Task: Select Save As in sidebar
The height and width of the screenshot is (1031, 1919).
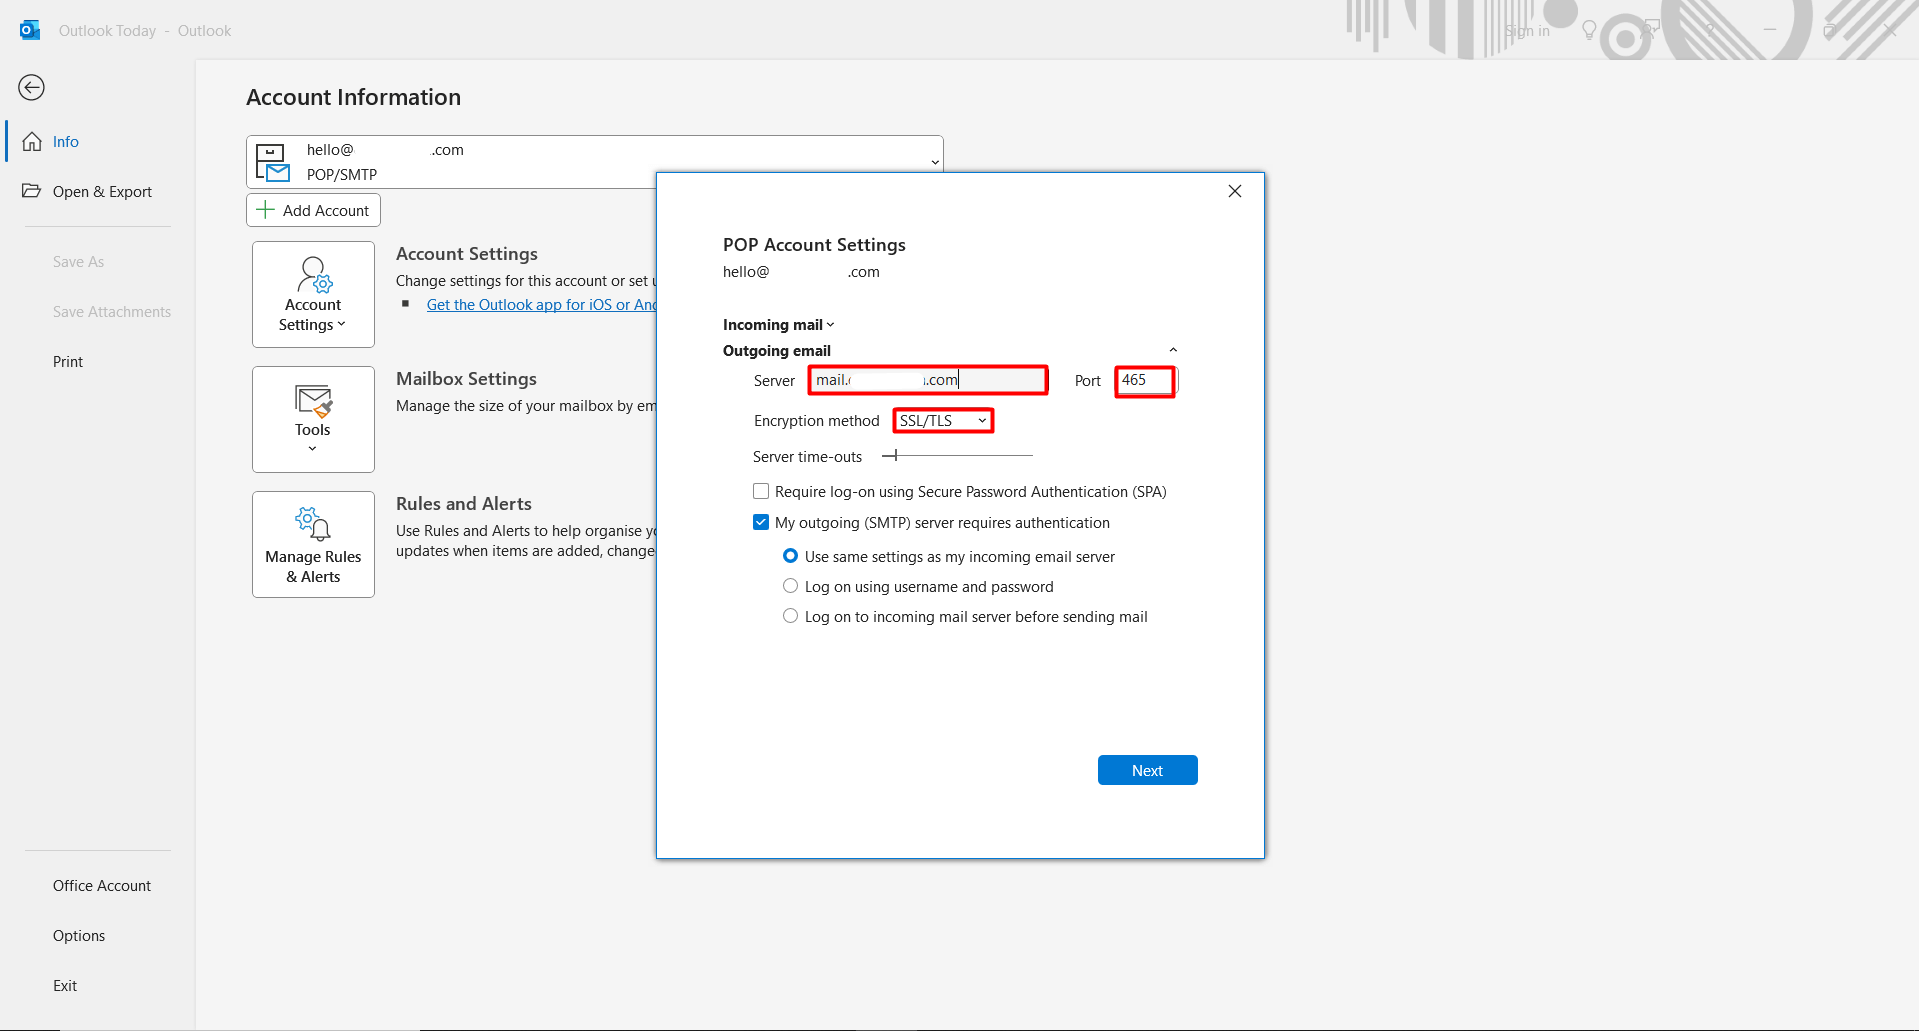Action: [x=78, y=261]
